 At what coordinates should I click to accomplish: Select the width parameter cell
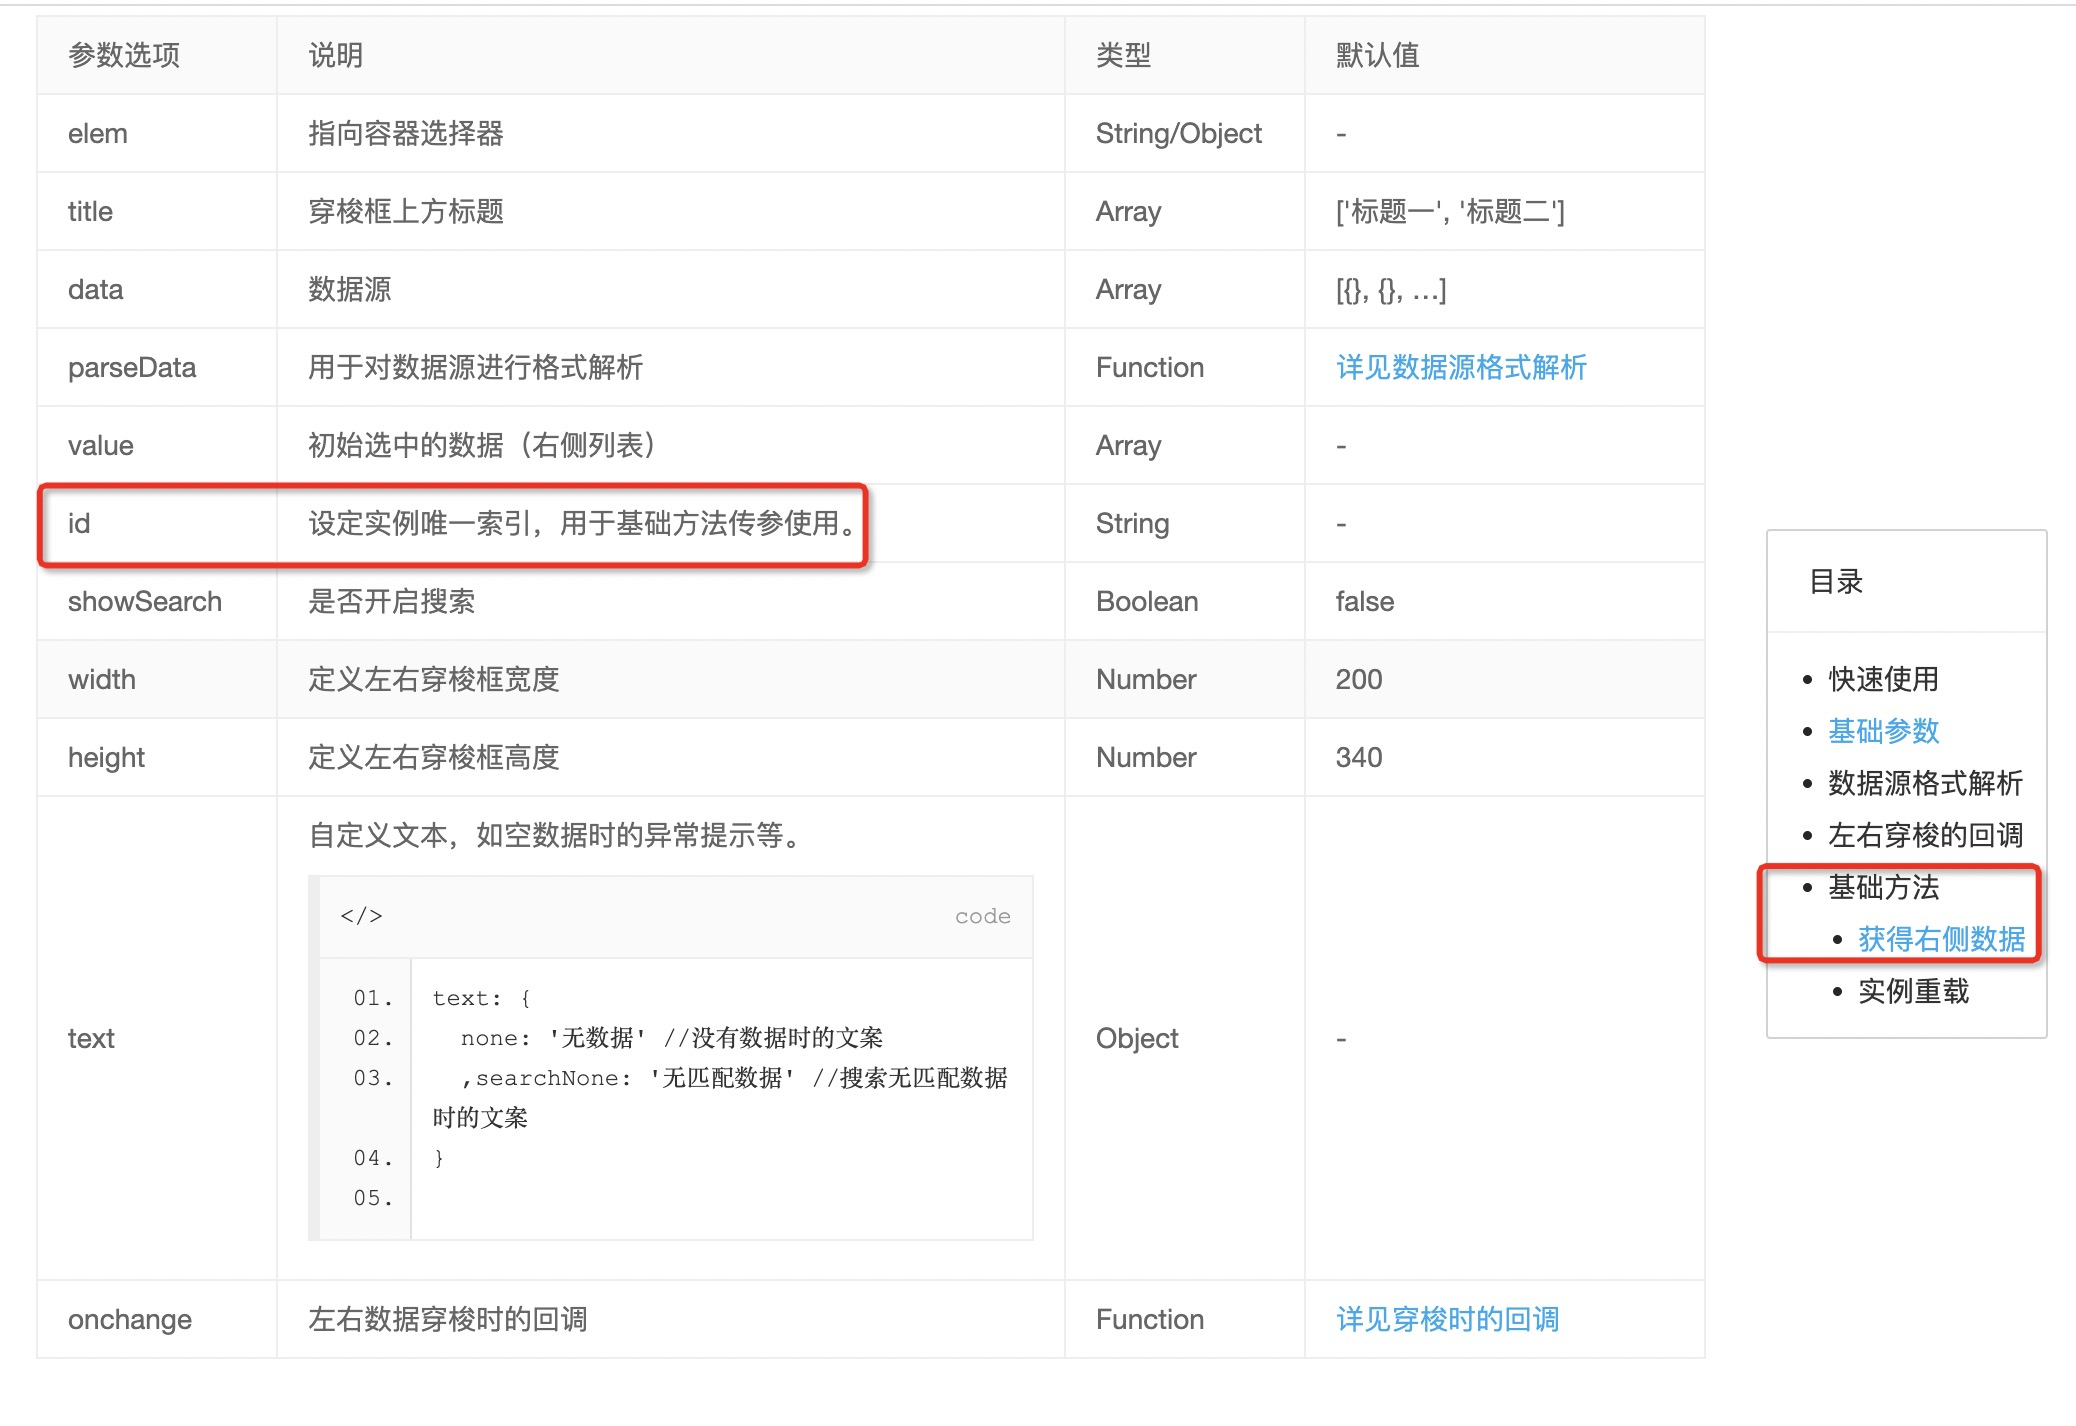(x=157, y=679)
